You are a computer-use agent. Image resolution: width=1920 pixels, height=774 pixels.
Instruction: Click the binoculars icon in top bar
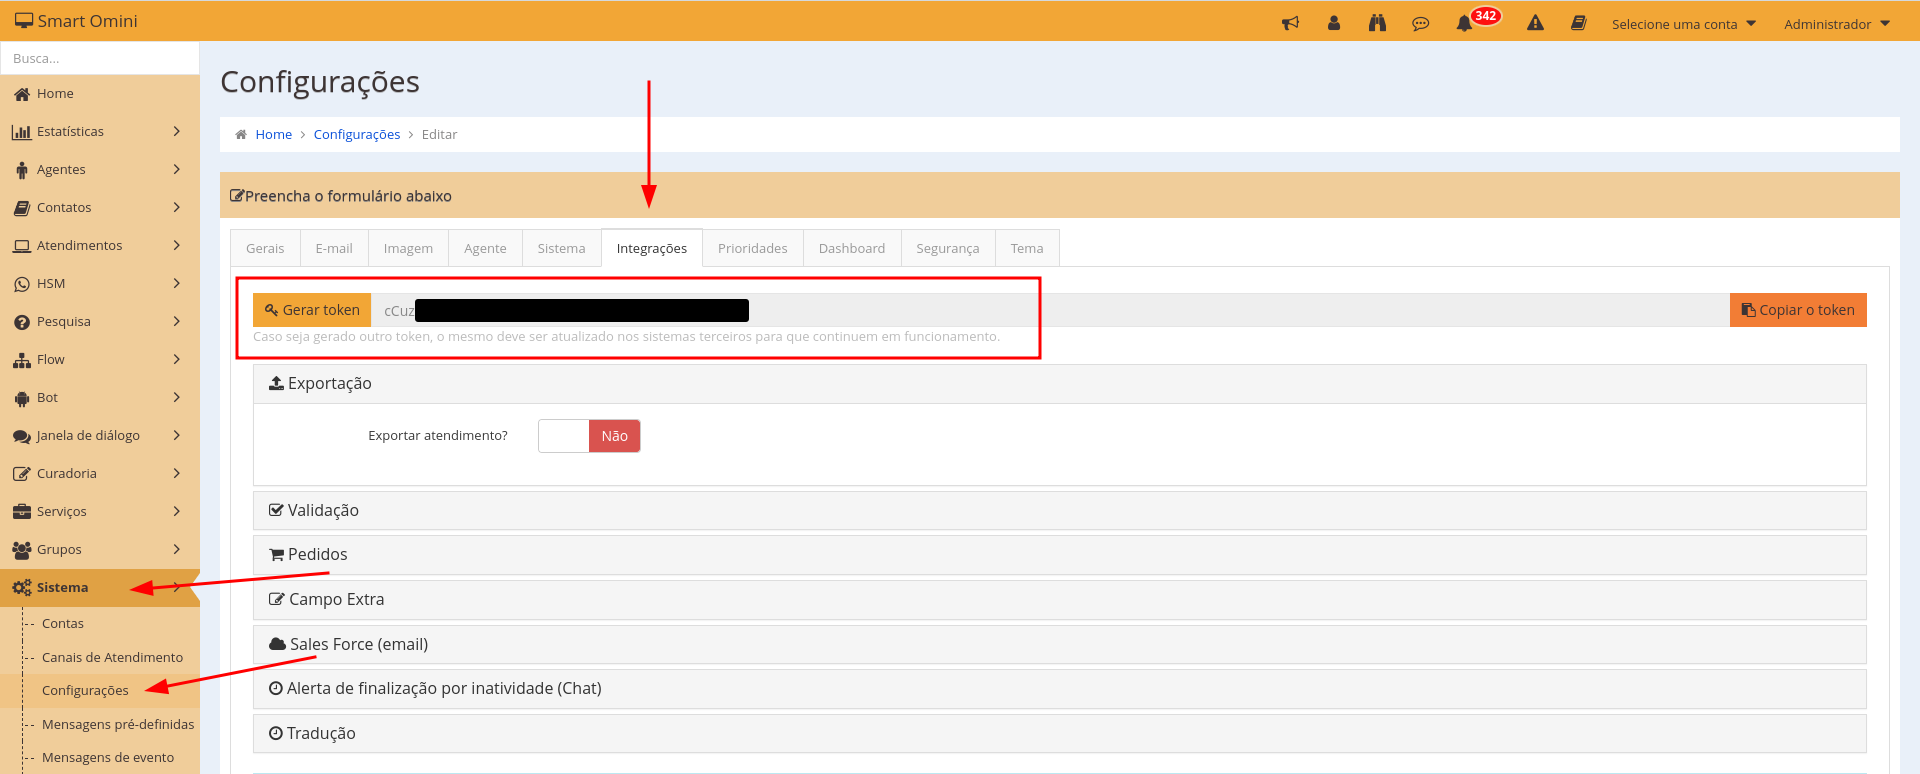point(1377,23)
